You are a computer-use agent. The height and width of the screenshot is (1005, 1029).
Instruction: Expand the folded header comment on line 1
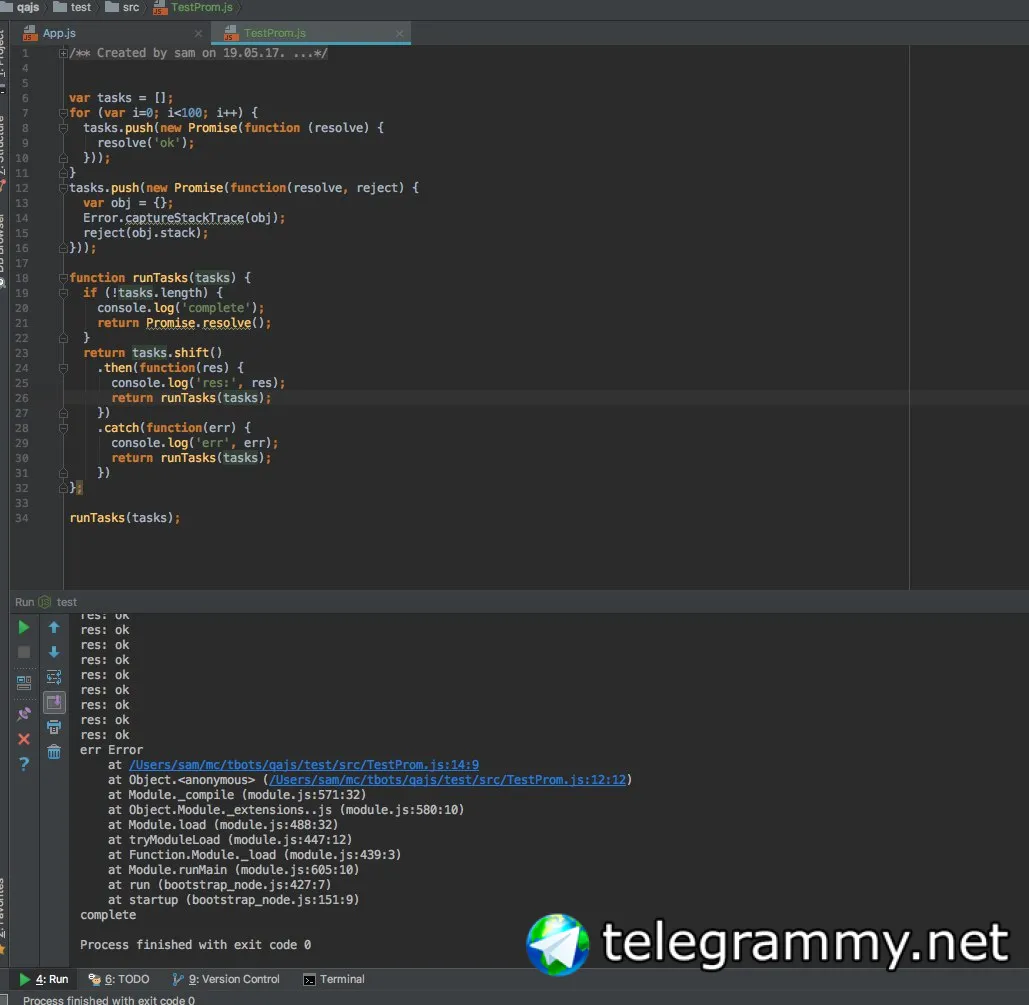tap(63, 53)
